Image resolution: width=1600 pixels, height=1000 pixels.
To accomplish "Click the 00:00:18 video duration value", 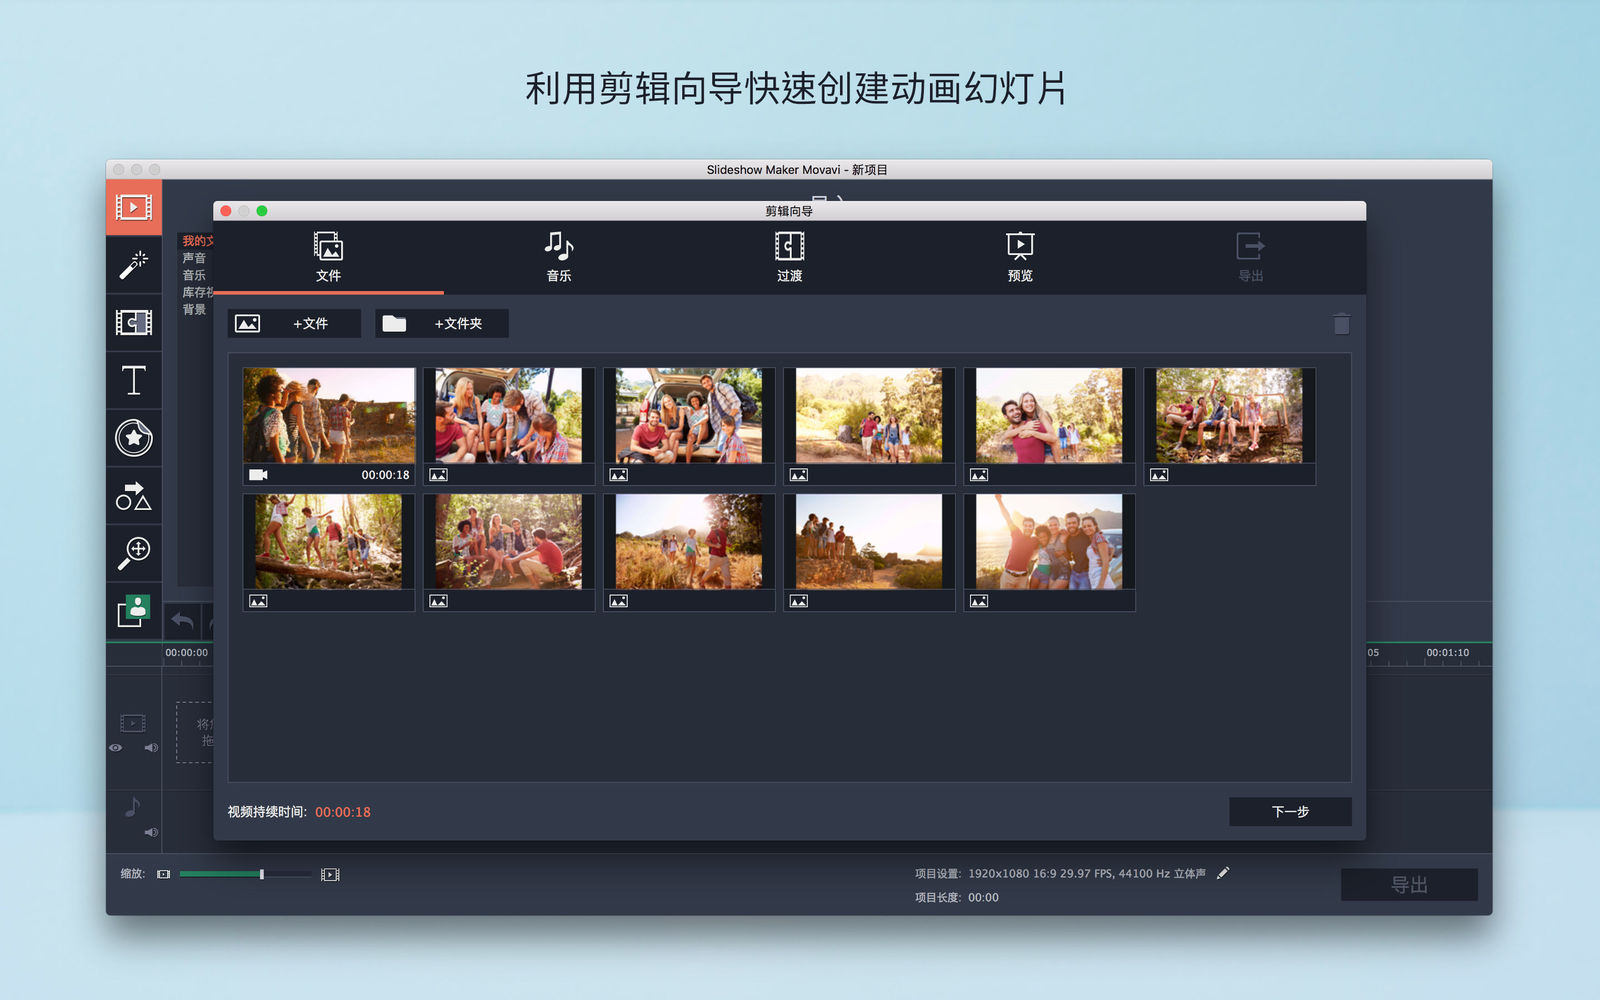I will pos(343,812).
